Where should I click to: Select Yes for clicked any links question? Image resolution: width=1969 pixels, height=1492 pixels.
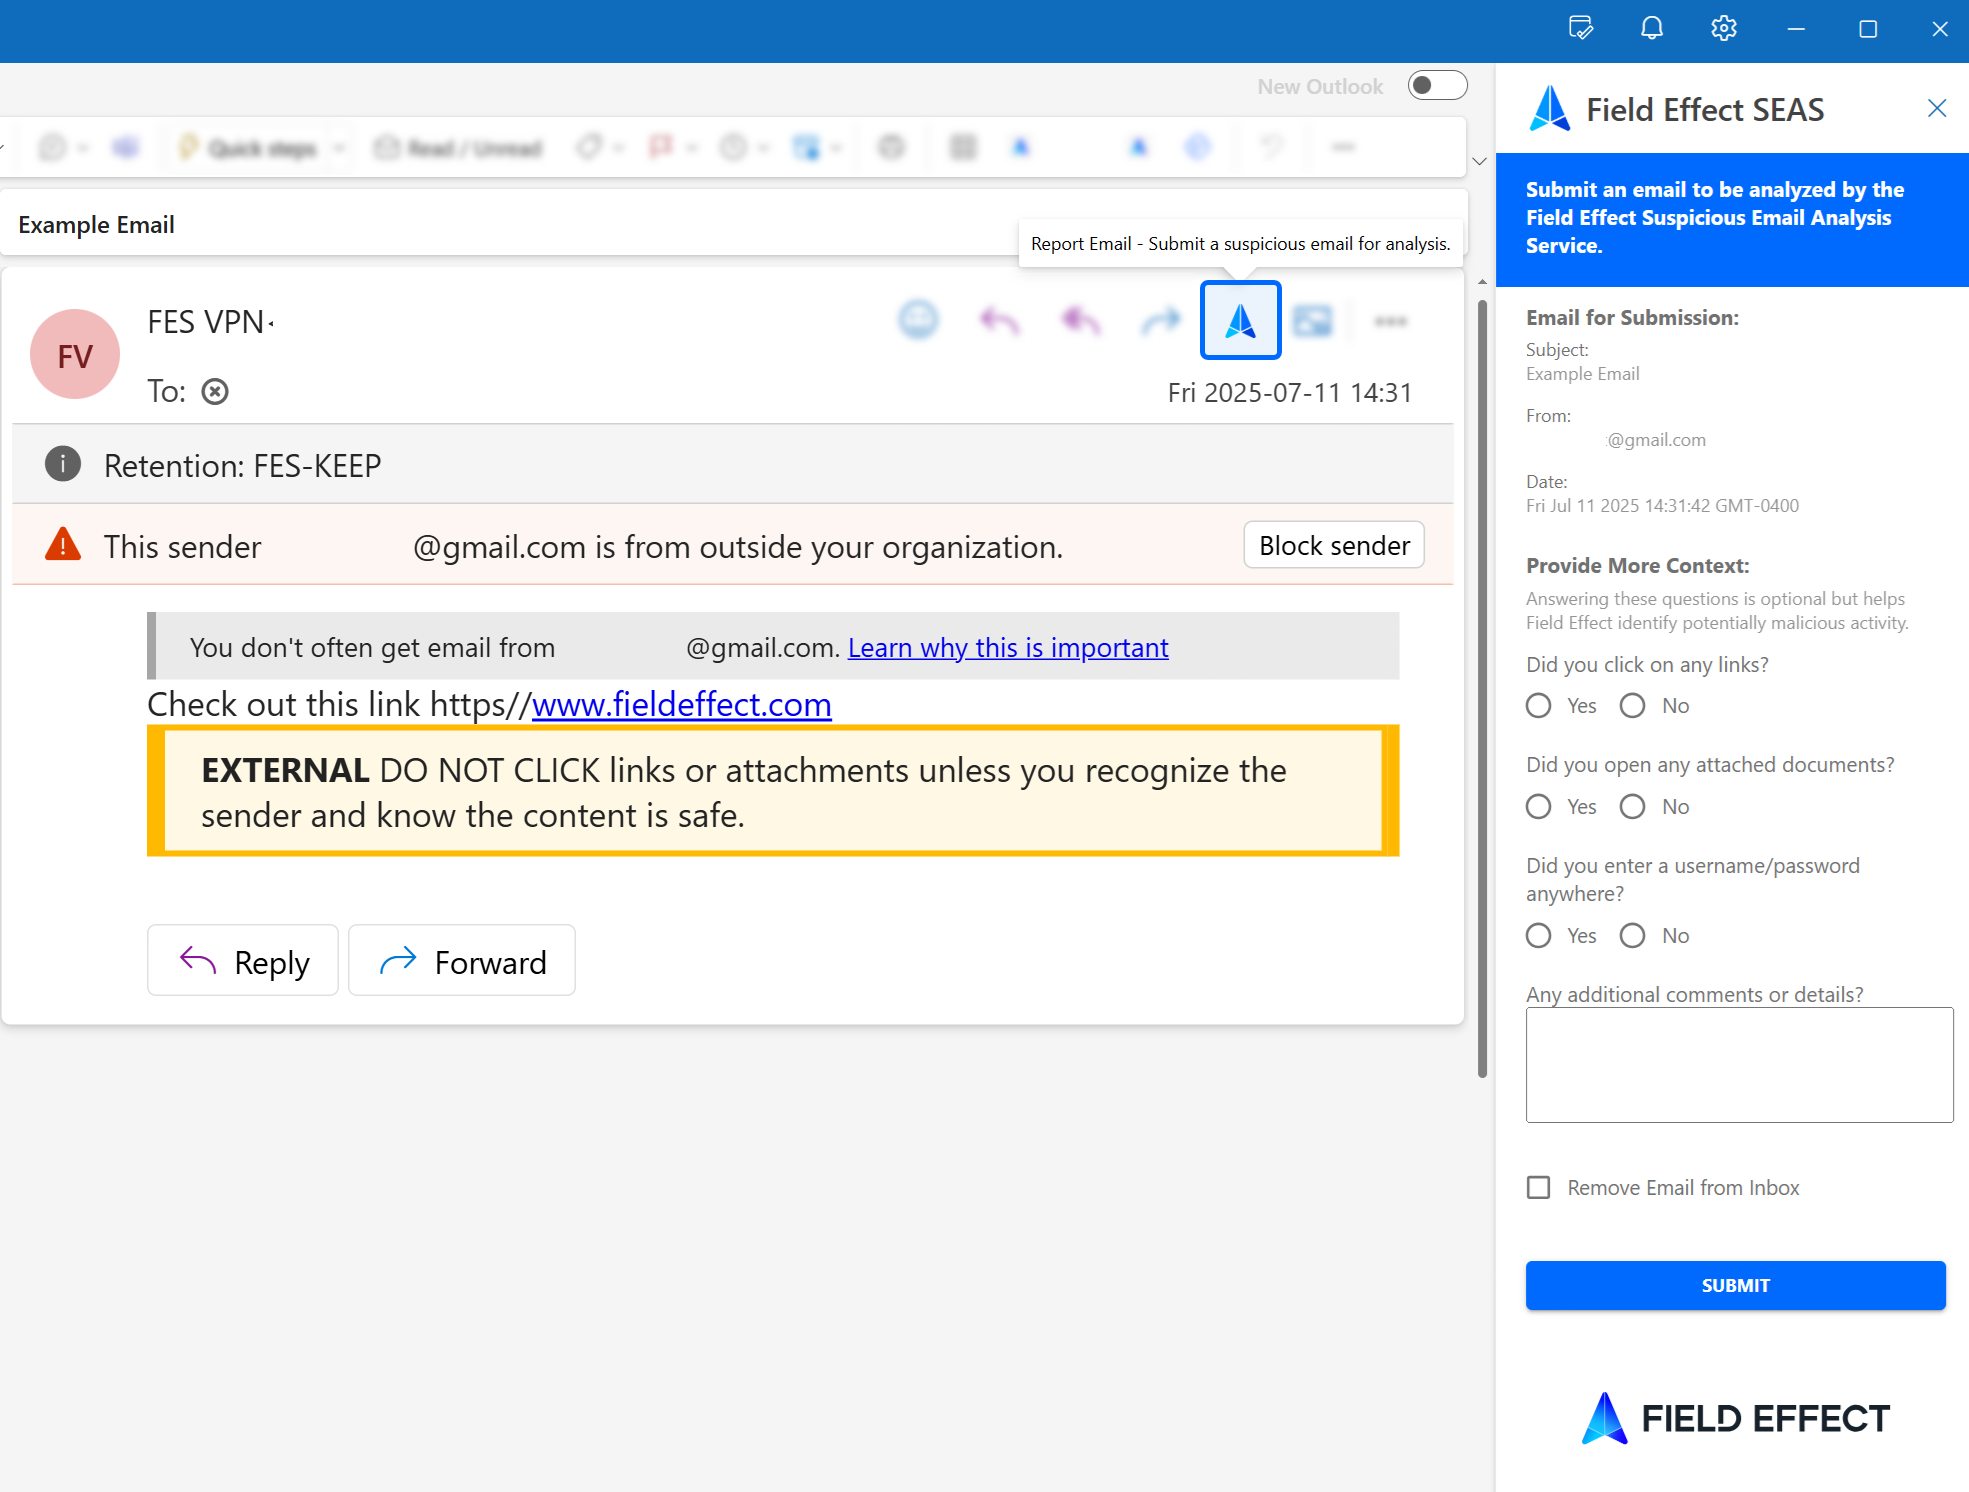click(1539, 706)
